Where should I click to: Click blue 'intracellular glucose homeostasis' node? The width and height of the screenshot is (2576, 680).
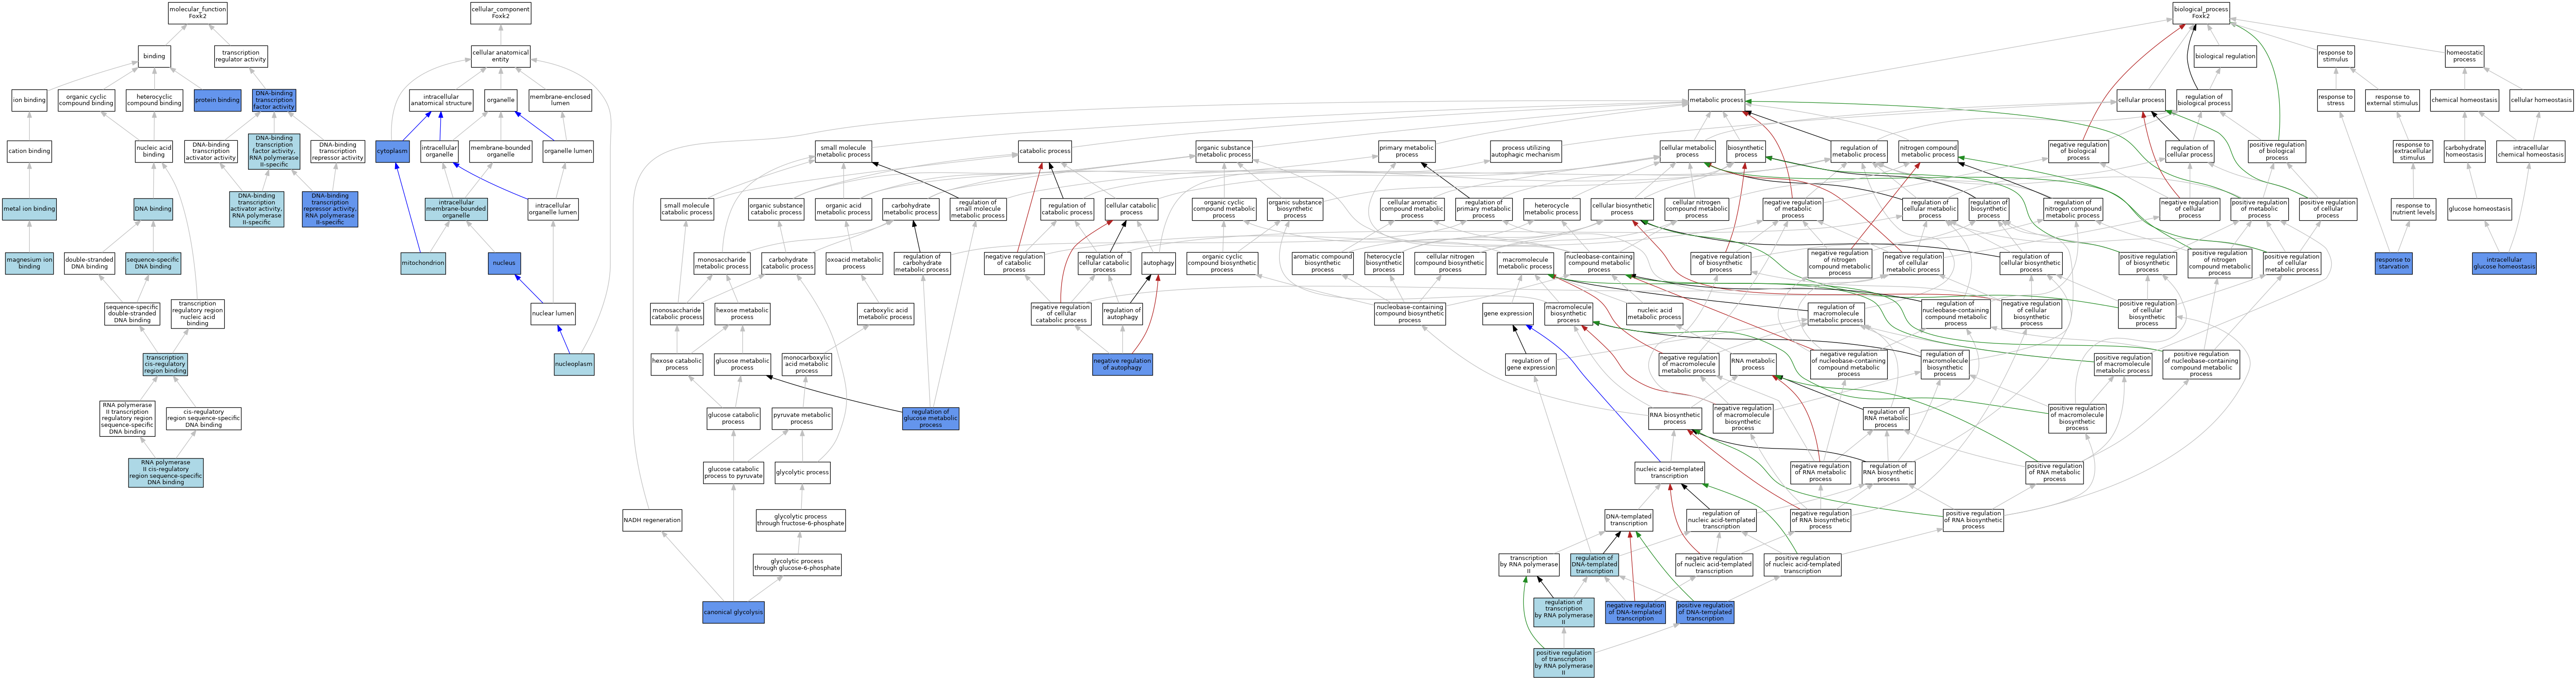[2504, 263]
